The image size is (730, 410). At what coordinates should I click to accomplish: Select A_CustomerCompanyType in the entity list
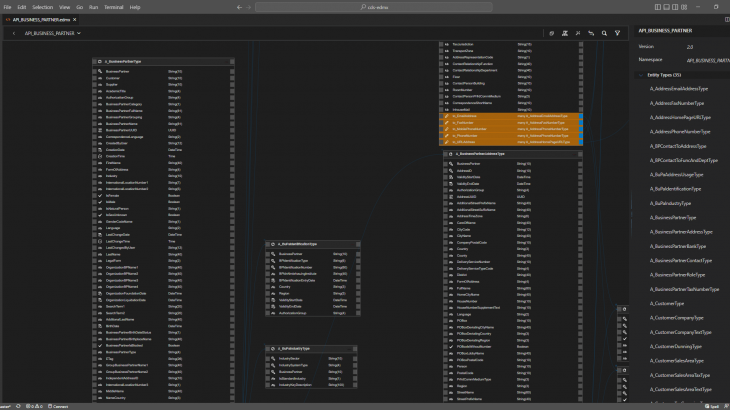click(676, 318)
